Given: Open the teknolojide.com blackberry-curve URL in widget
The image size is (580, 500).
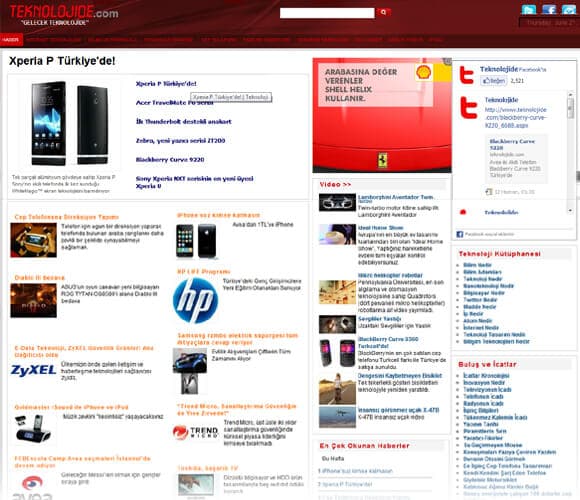Looking at the screenshot, I should pyautogui.click(x=516, y=118).
